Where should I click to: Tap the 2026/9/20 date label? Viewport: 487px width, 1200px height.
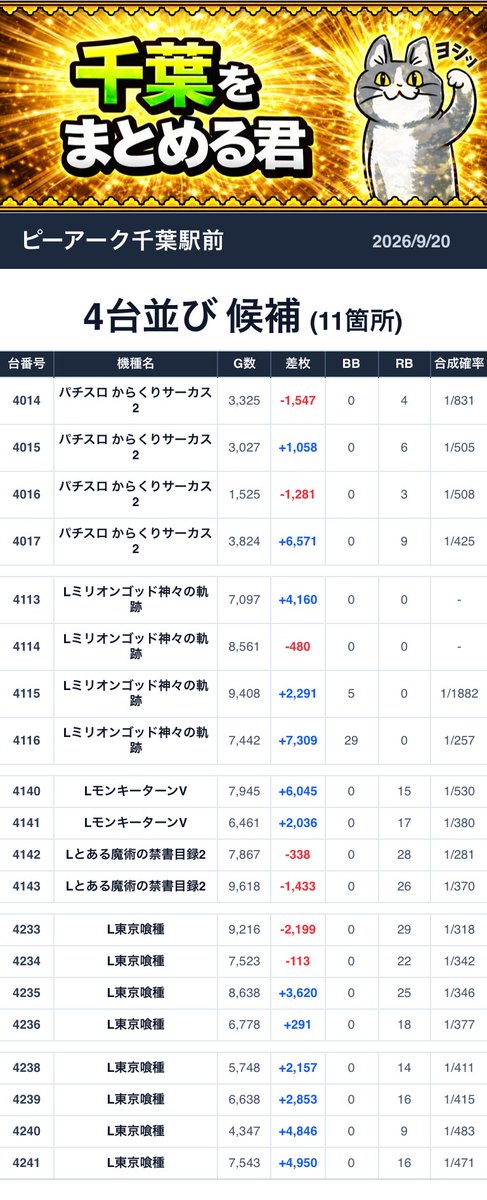pos(410,242)
